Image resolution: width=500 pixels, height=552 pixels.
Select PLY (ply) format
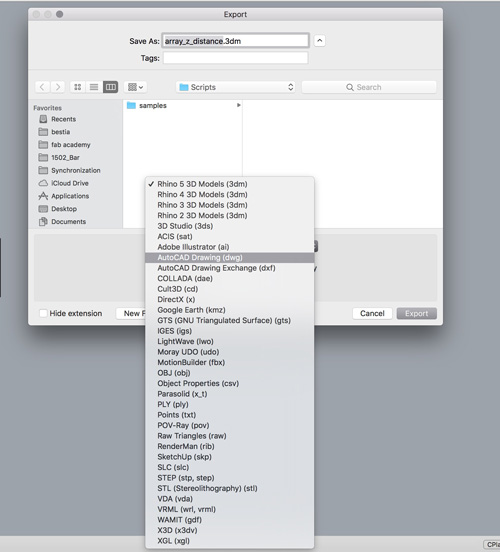click(x=230, y=404)
